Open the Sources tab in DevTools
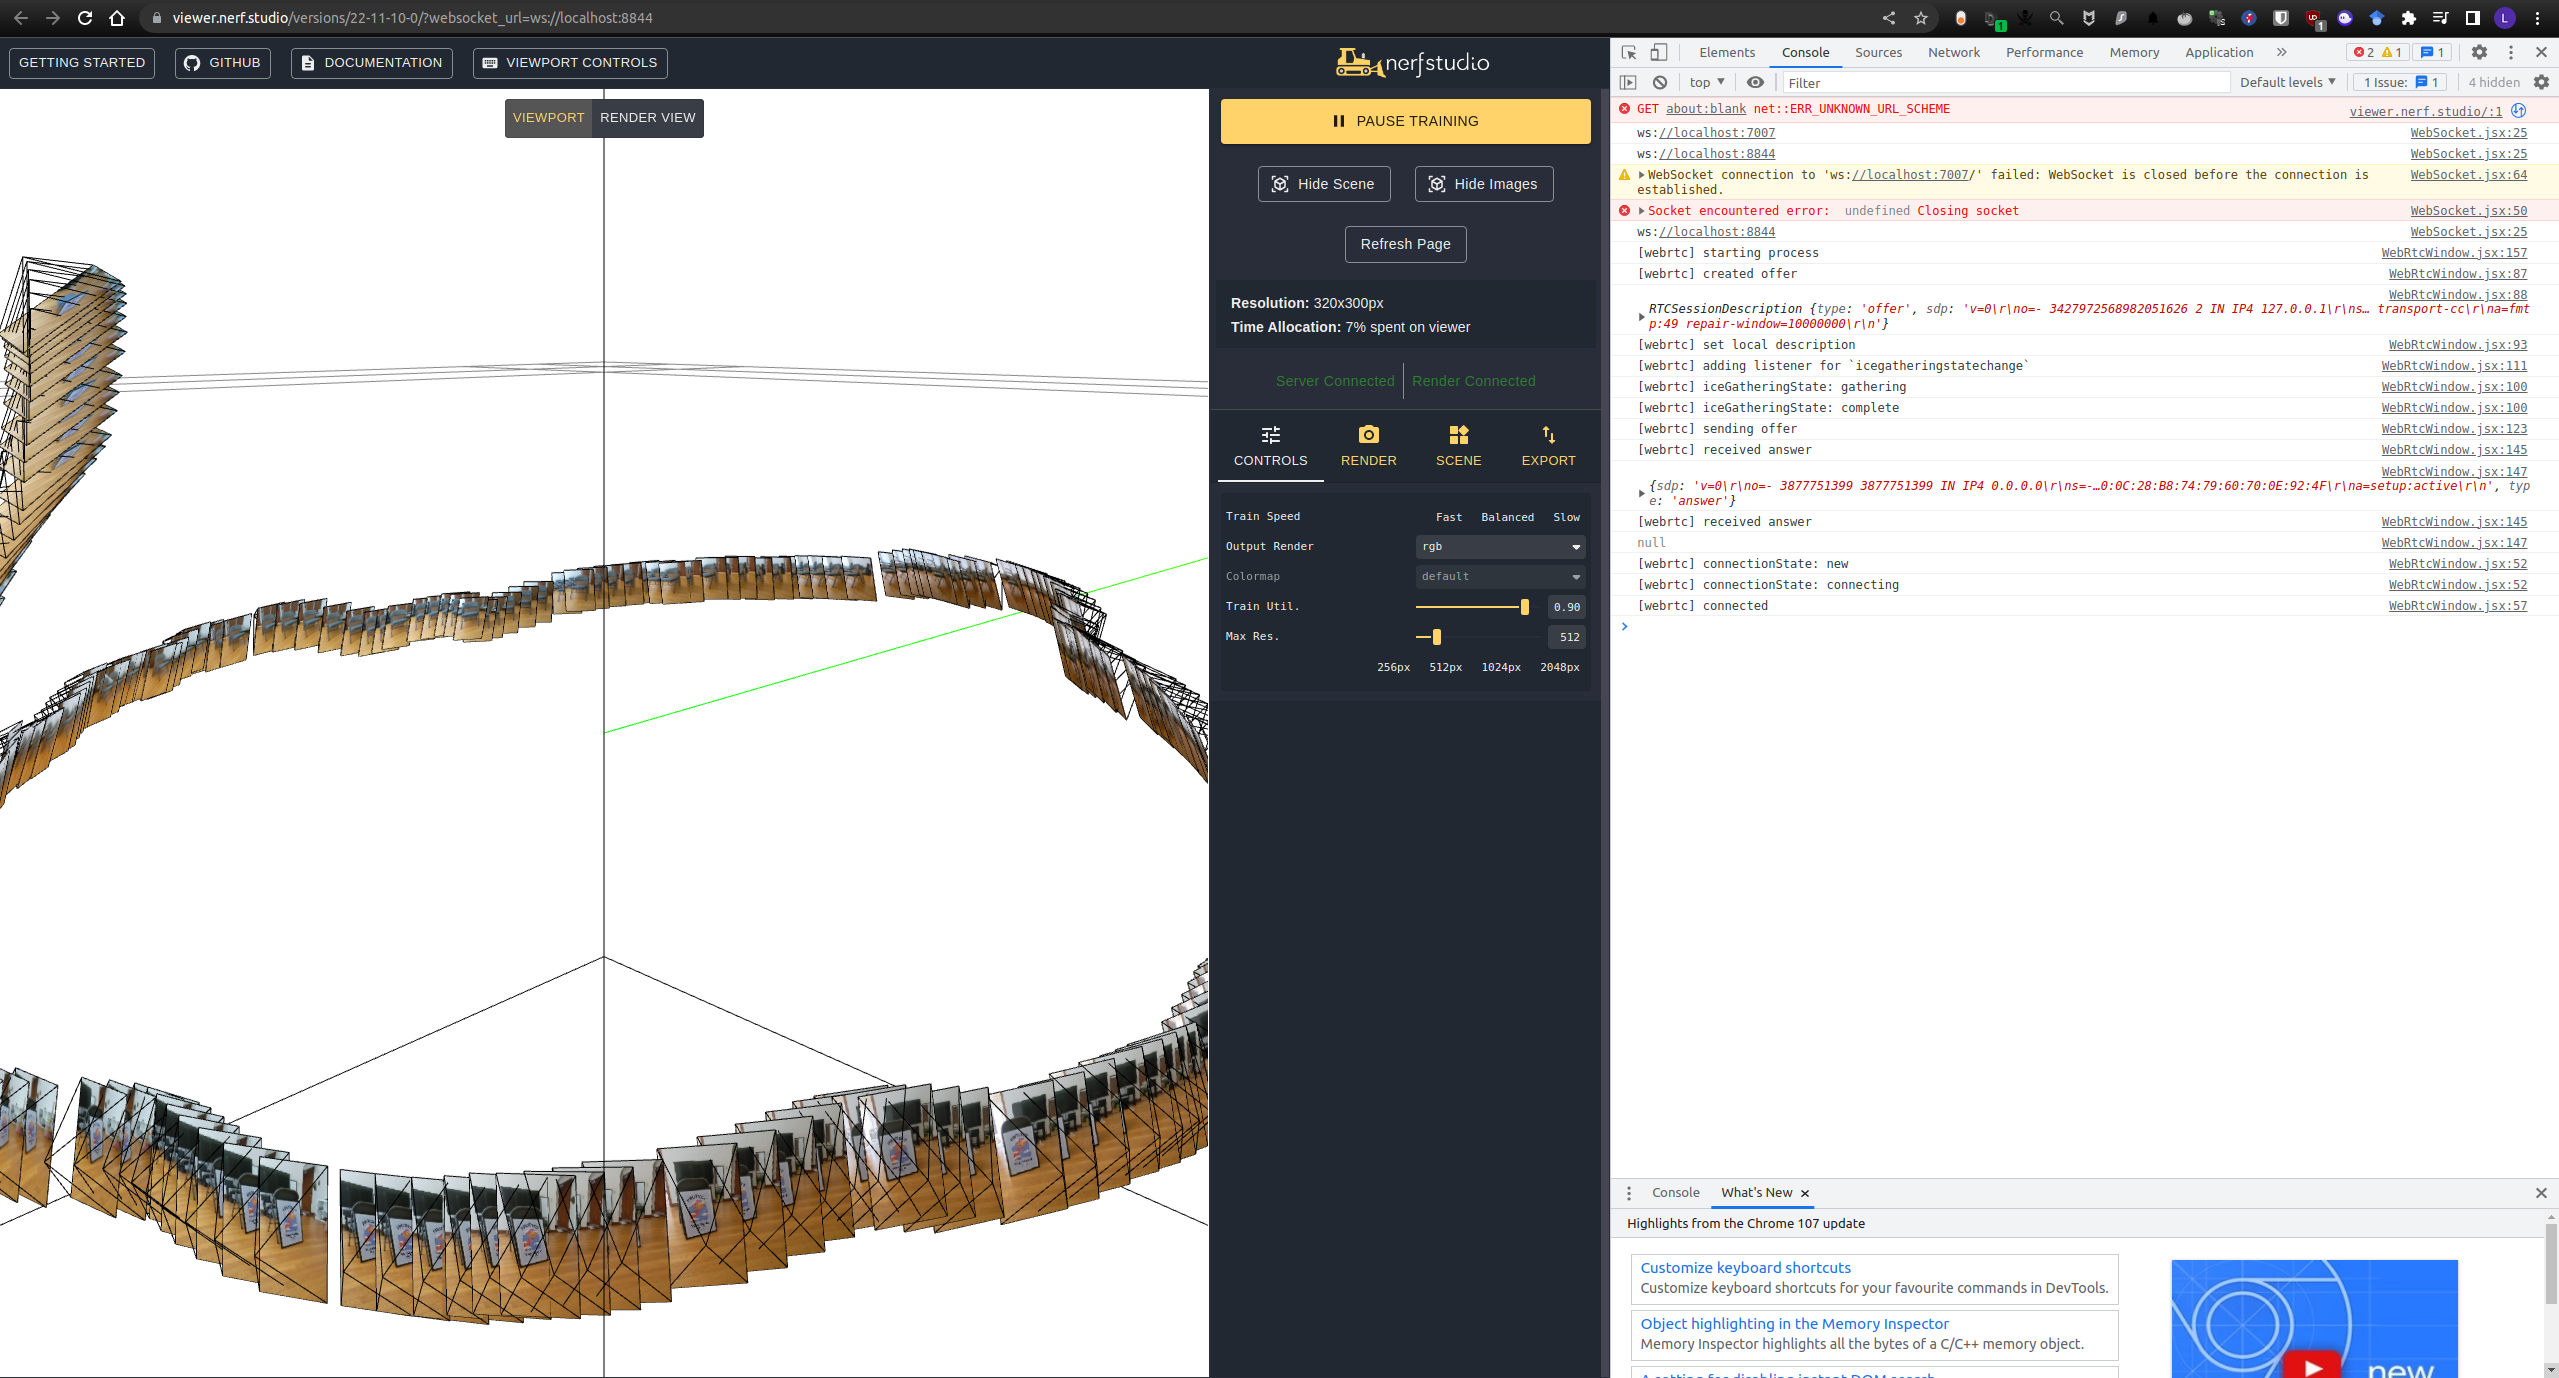Image resolution: width=2559 pixels, height=1378 pixels. pyautogui.click(x=1877, y=52)
